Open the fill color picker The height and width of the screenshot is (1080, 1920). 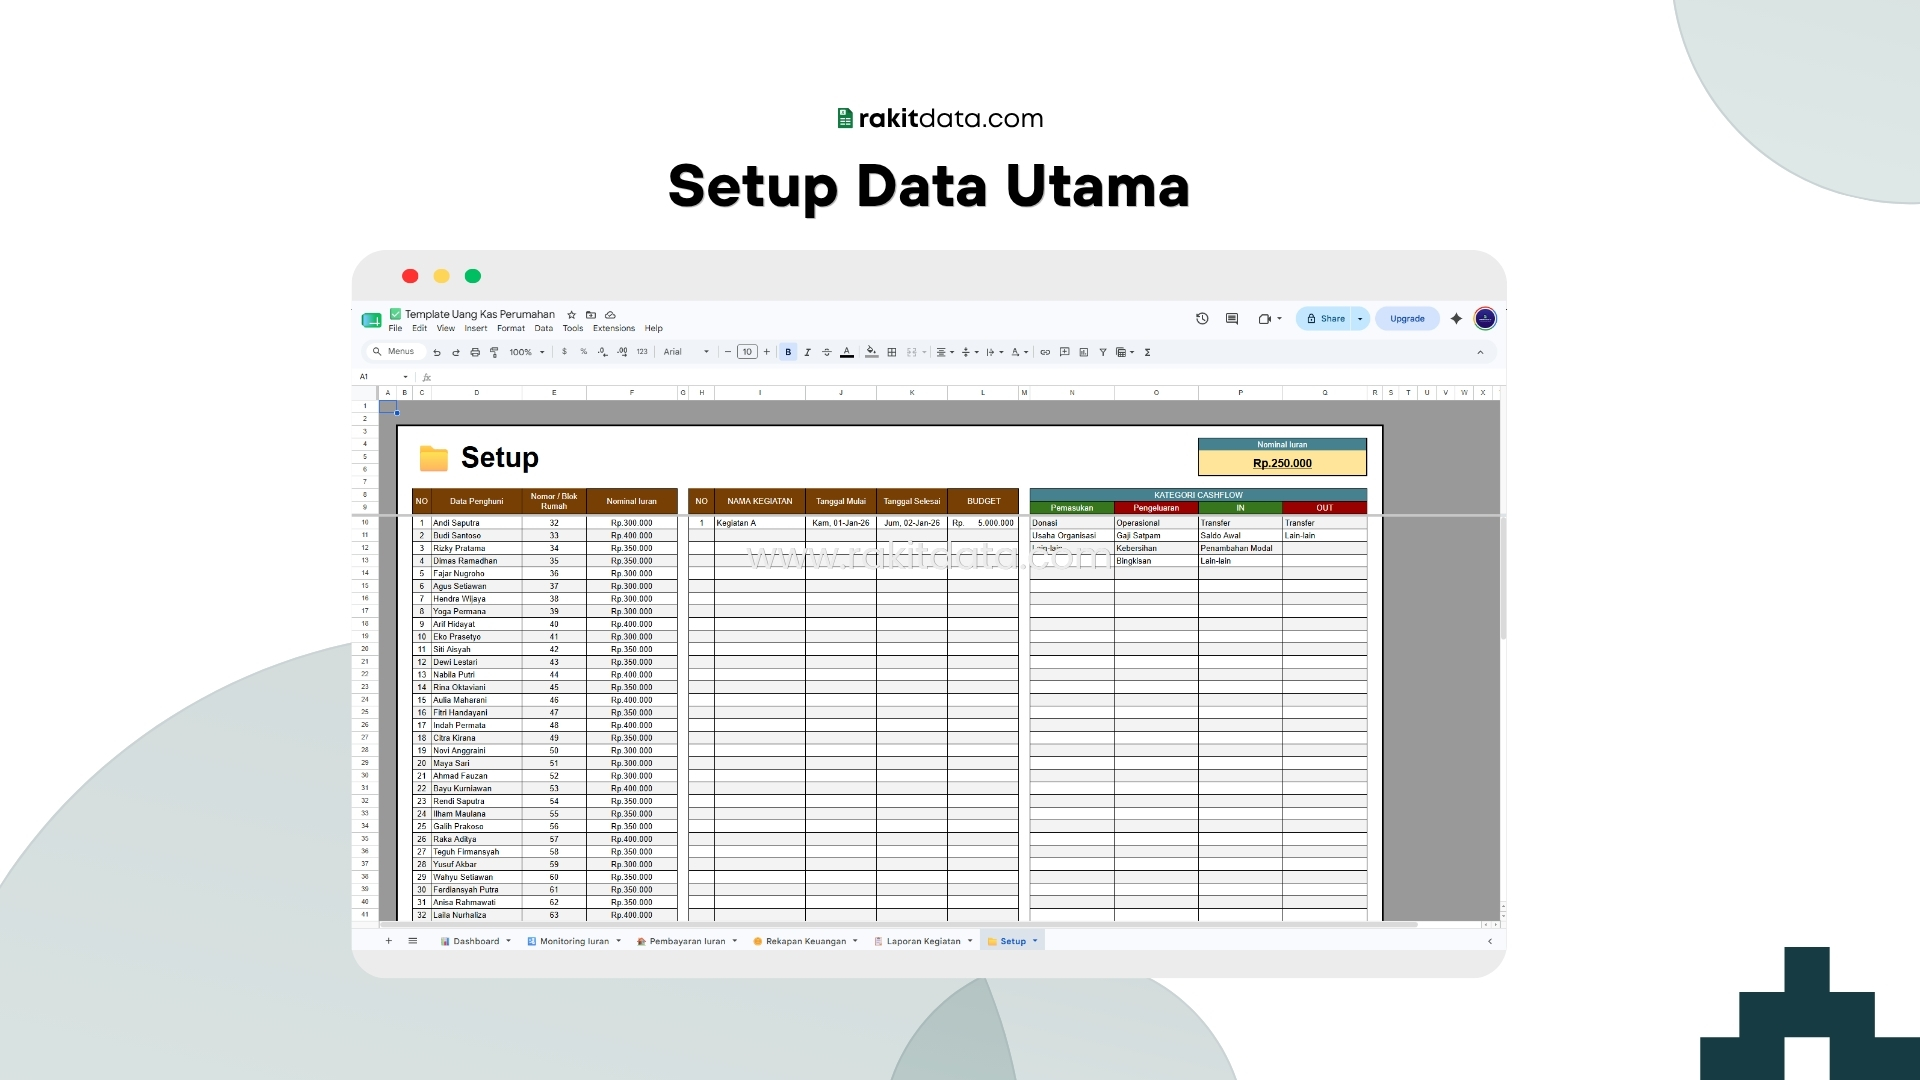click(871, 352)
